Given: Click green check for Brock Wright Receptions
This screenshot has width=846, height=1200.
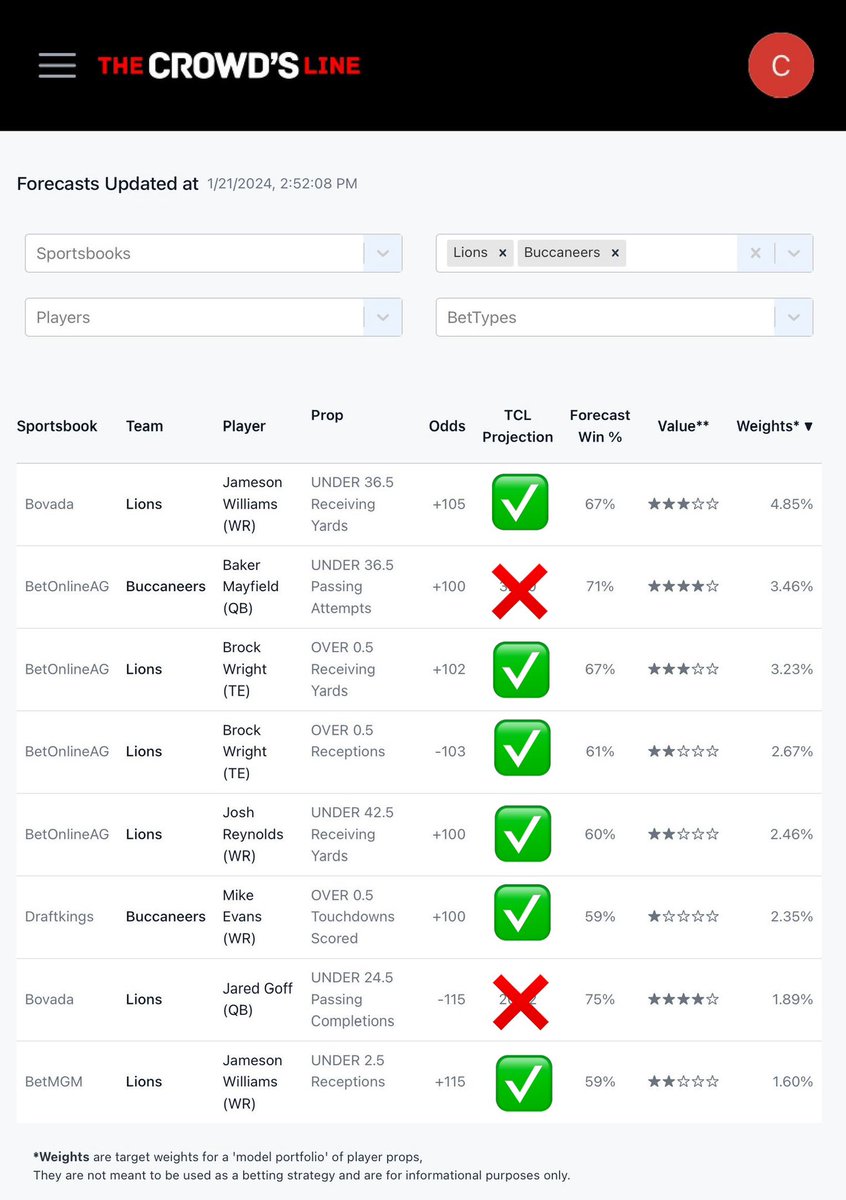Looking at the screenshot, I should [x=522, y=748].
